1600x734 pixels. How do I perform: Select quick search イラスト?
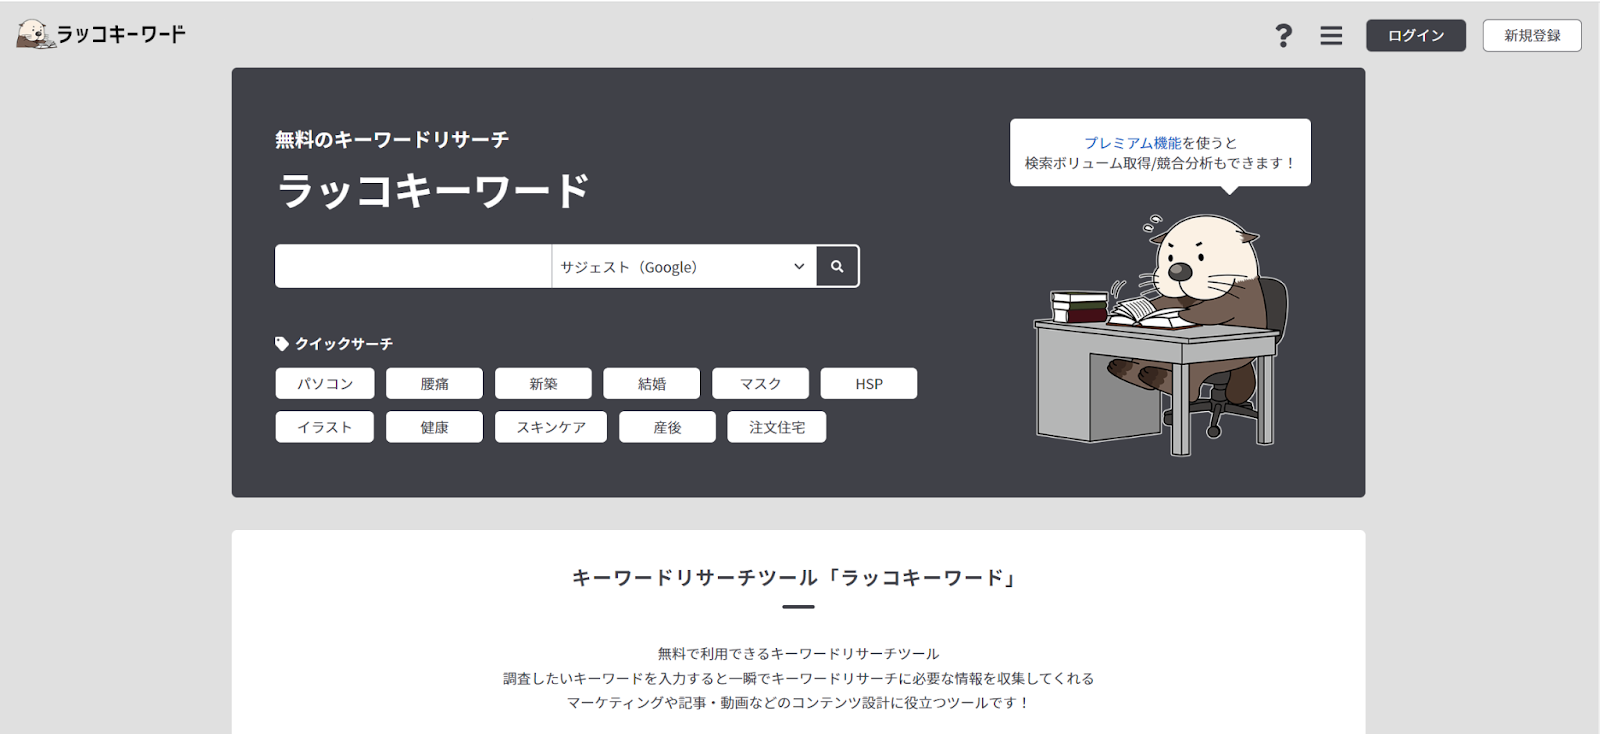[x=325, y=427]
